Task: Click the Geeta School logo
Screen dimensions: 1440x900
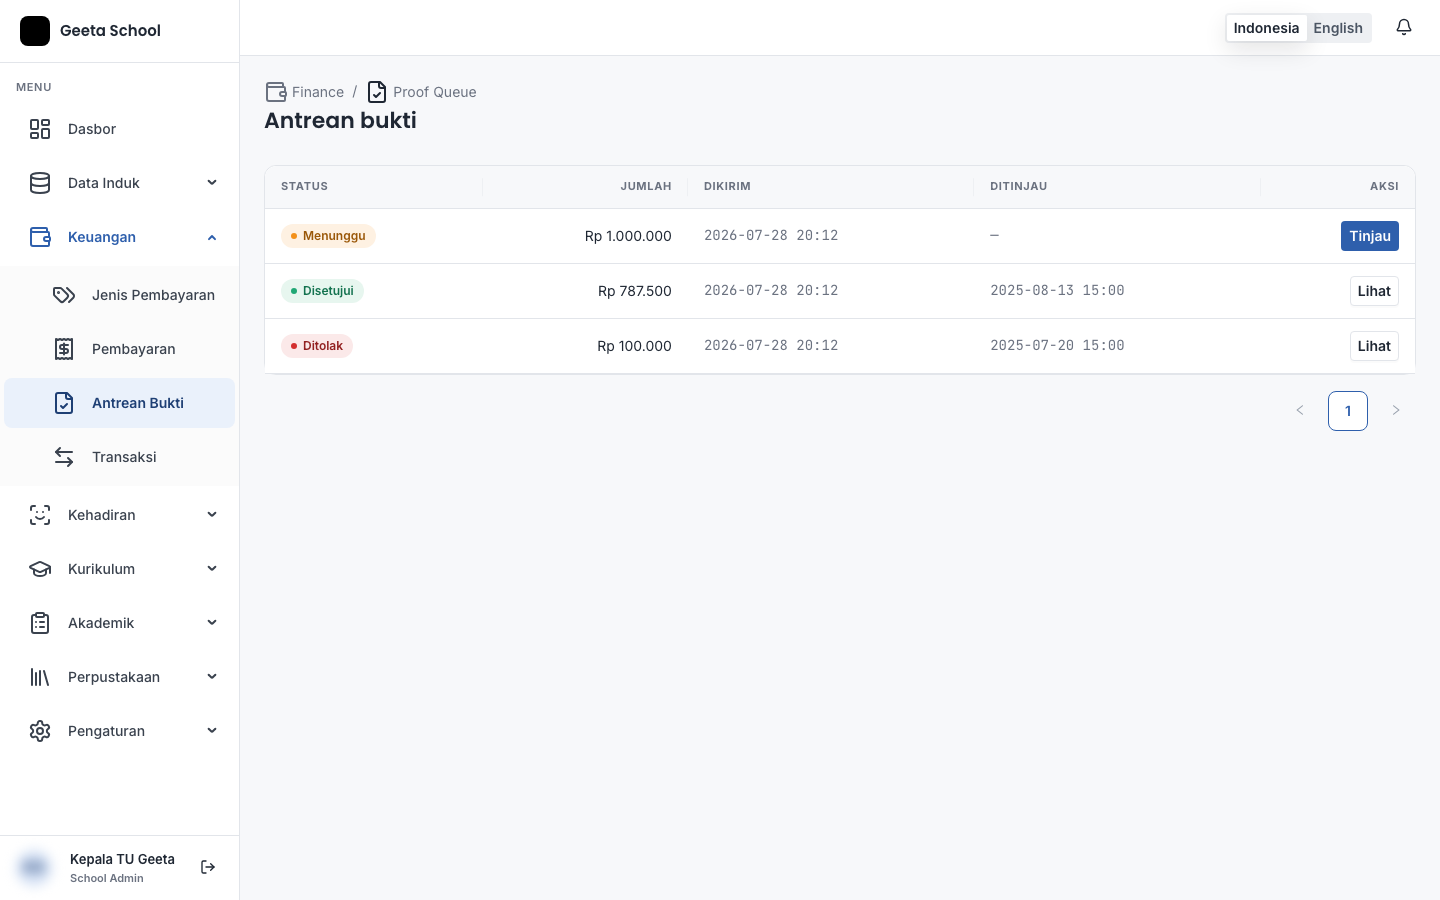Action: coord(35,31)
